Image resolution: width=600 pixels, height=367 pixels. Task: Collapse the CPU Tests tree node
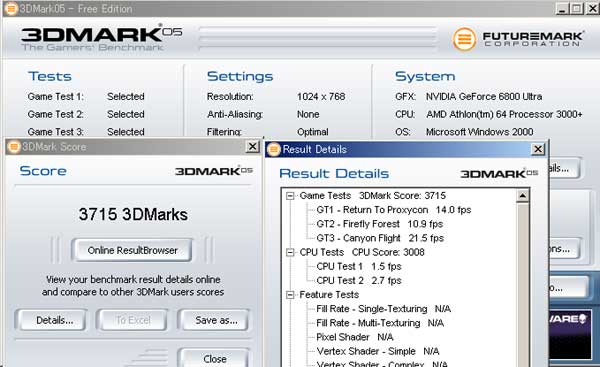click(x=290, y=252)
